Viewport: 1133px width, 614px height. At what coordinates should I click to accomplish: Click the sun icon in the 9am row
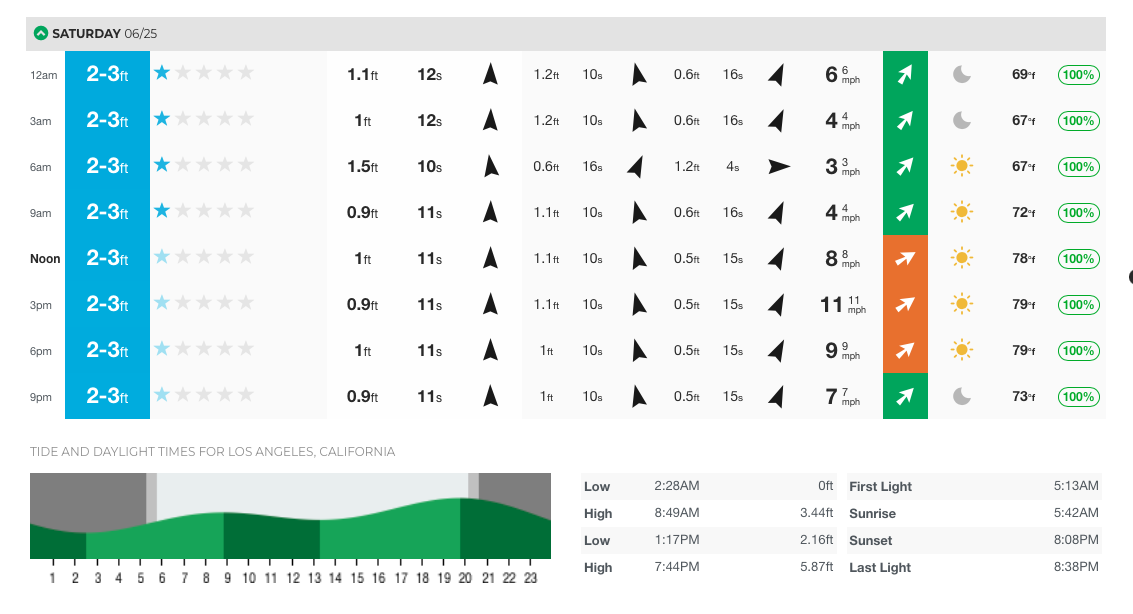coord(962,212)
